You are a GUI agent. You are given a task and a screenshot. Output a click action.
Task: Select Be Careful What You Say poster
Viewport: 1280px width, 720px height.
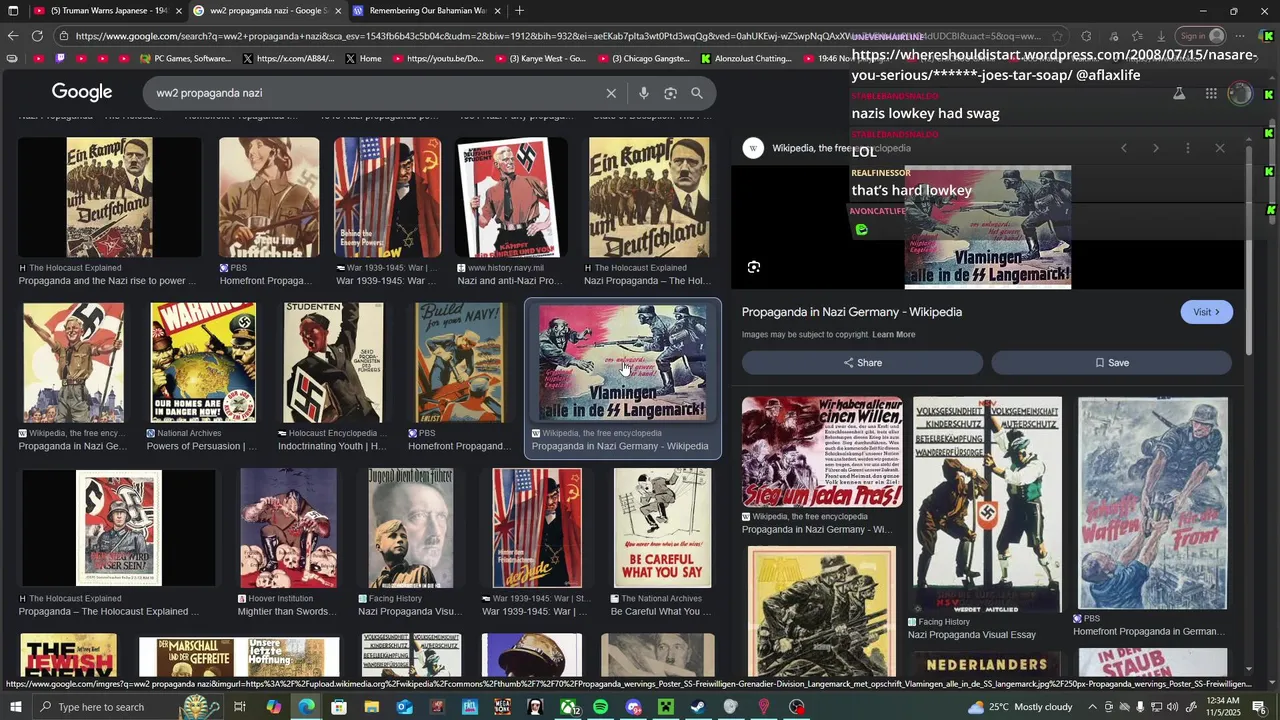661,528
